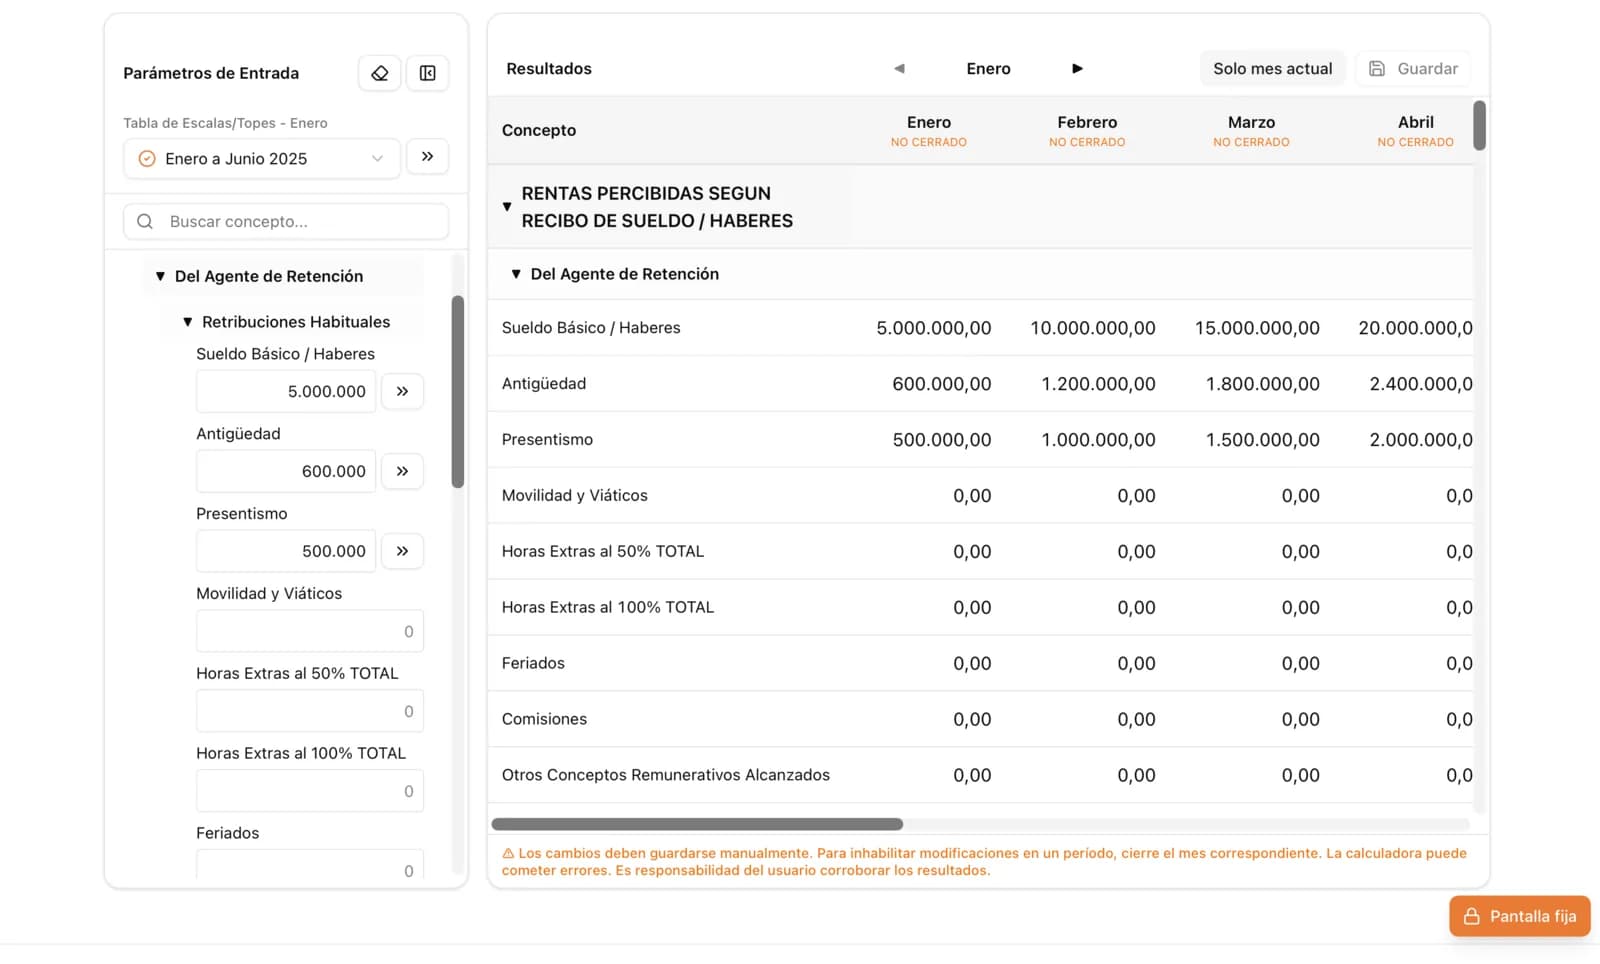This screenshot has width=1600, height=964.
Task: Collapse Del Agente de Retención results group
Action: click(516, 274)
